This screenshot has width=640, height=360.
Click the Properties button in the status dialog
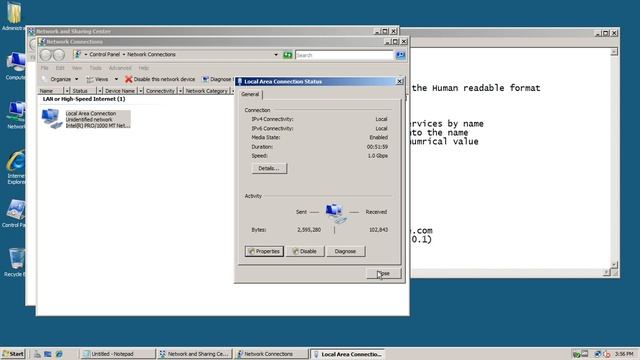point(264,251)
